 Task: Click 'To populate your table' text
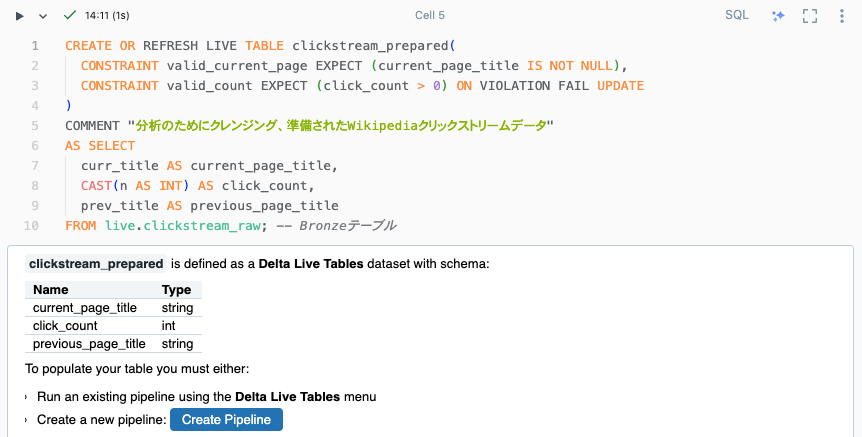[137, 369]
